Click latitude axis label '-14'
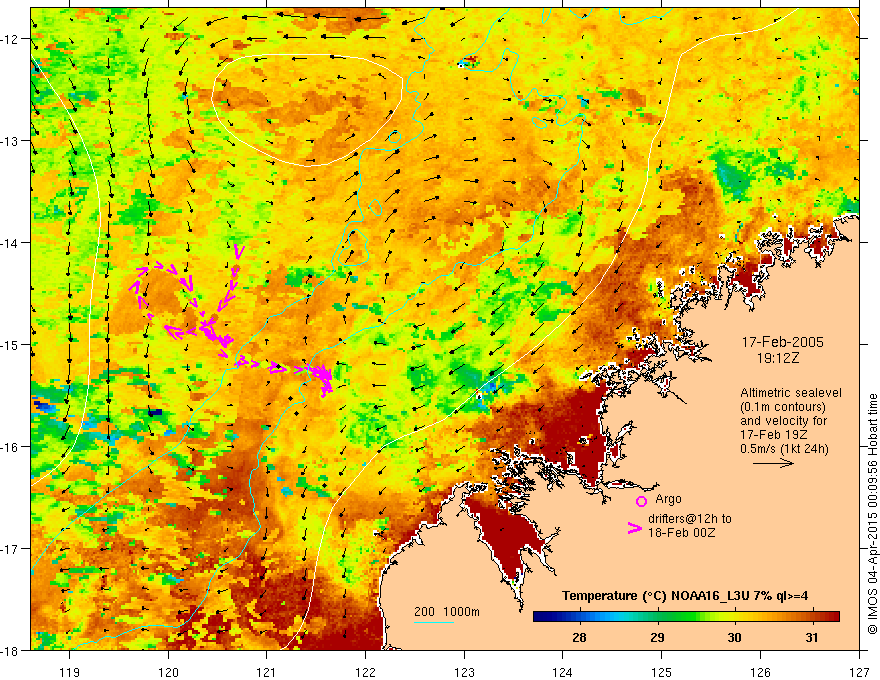Image resolution: width=880 pixels, height=680 pixels. click(x=11, y=243)
